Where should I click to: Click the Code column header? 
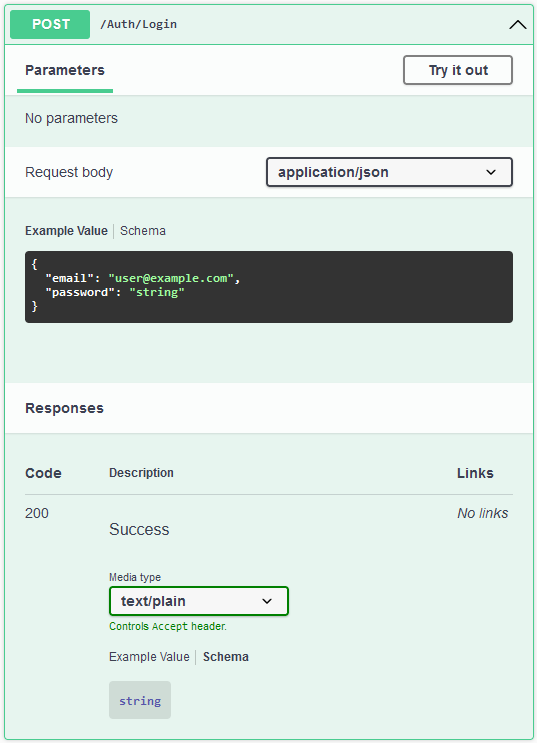pyautogui.click(x=43, y=473)
